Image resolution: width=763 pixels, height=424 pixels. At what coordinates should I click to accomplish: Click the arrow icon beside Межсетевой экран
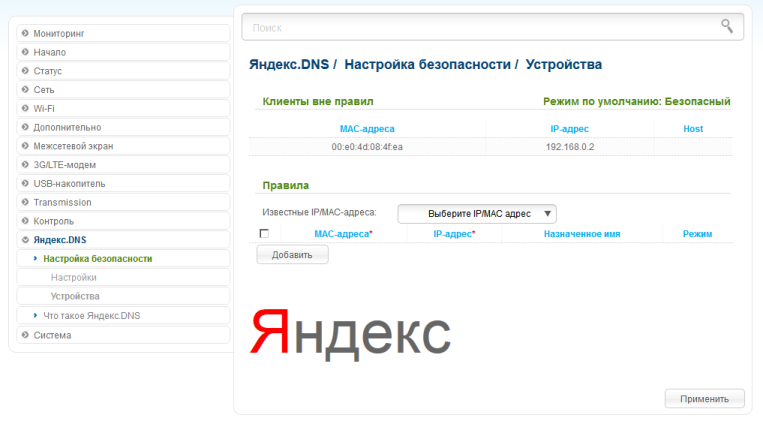pyautogui.click(x=25, y=146)
